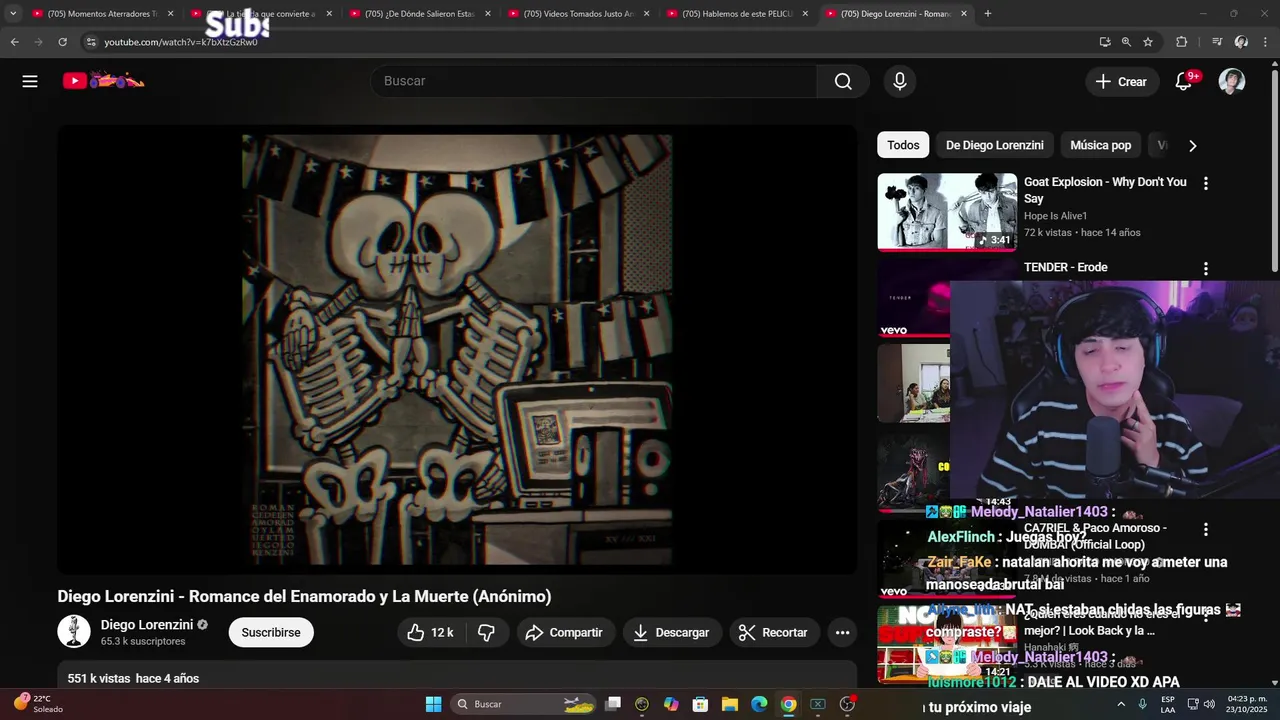Viewport: 1280px width, 720px height.
Task: Open Goat Explosion - Why Don't You Say title
Action: point(1105,190)
